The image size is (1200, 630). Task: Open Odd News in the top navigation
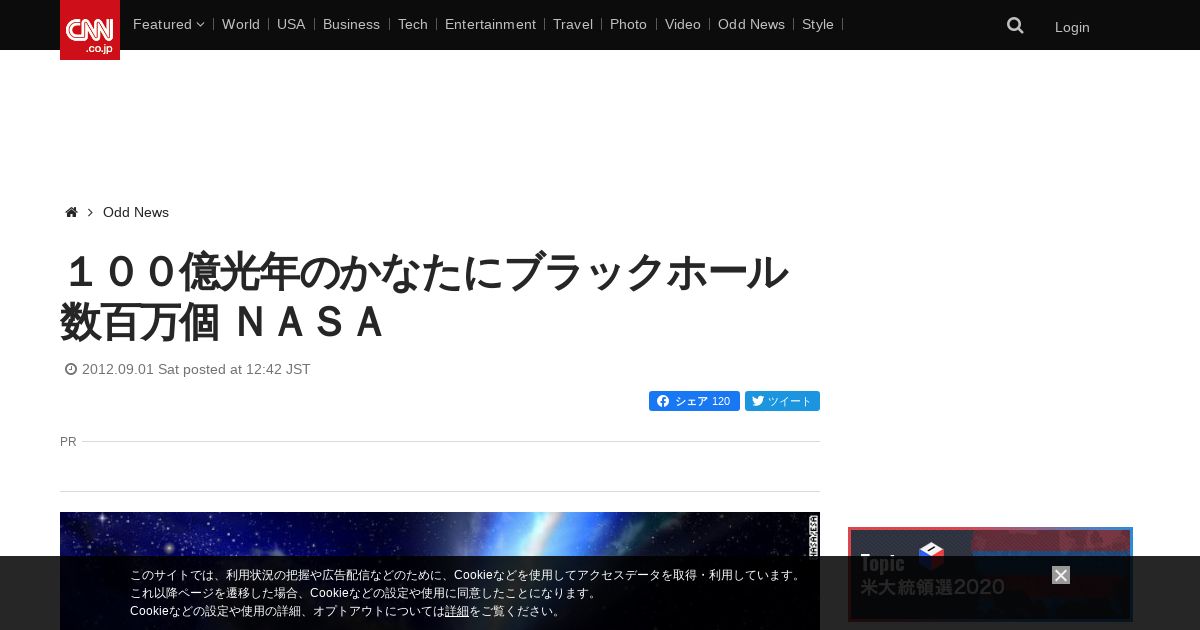pyautogui.click(x=751, y=24)
